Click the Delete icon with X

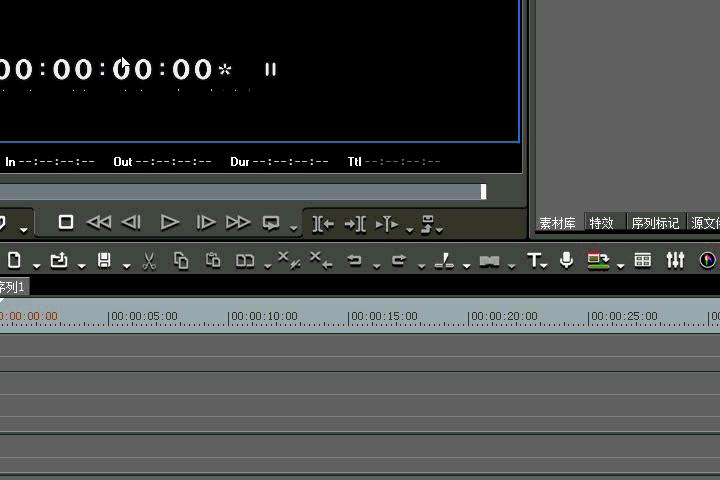click(x=289, y=260)
